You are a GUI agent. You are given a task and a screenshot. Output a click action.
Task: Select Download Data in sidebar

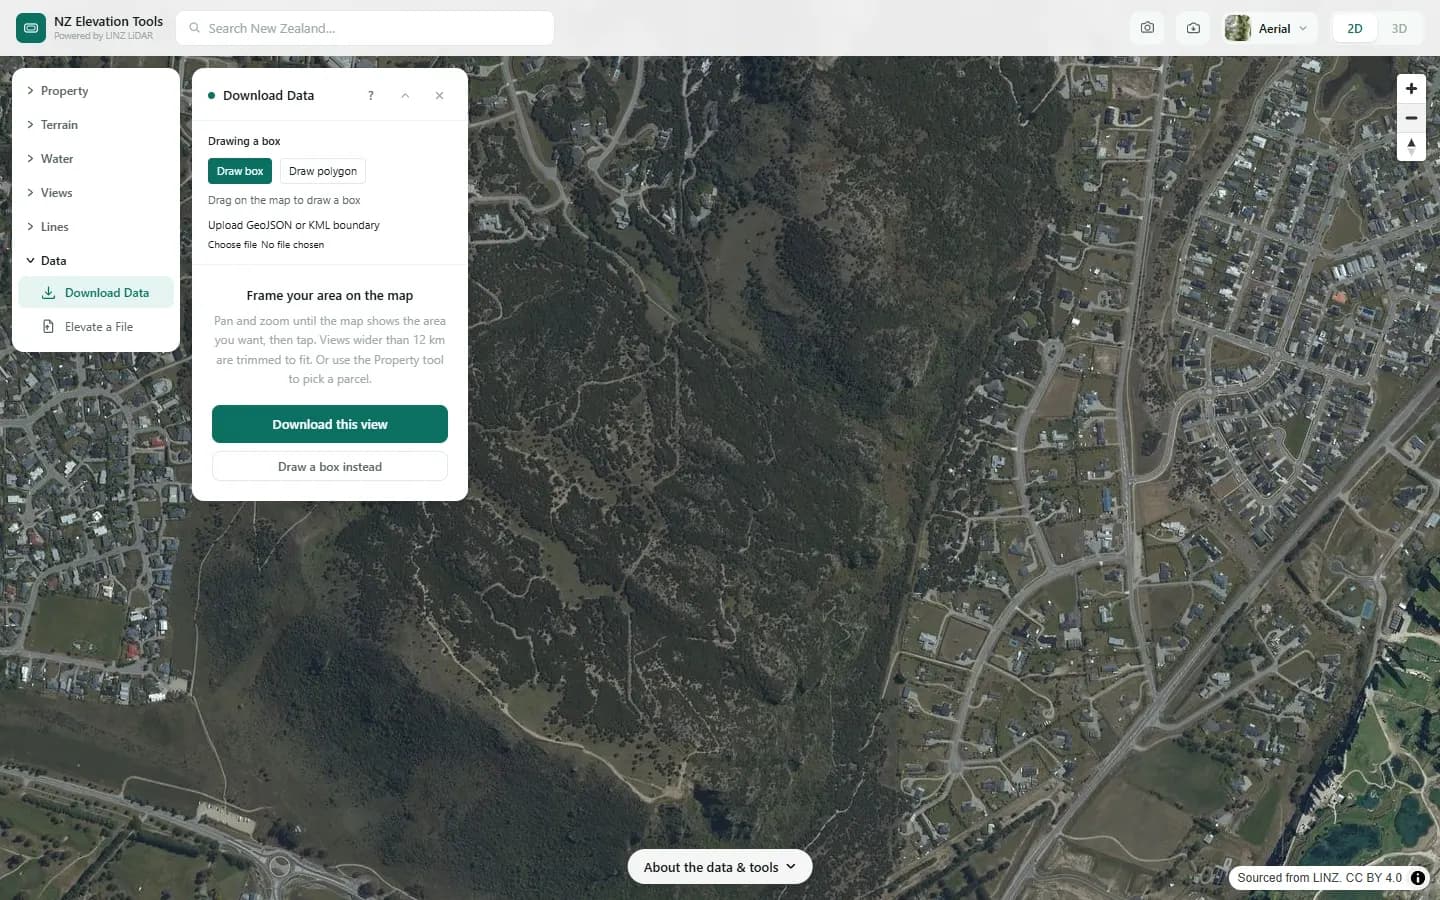(x=96, y=293)
